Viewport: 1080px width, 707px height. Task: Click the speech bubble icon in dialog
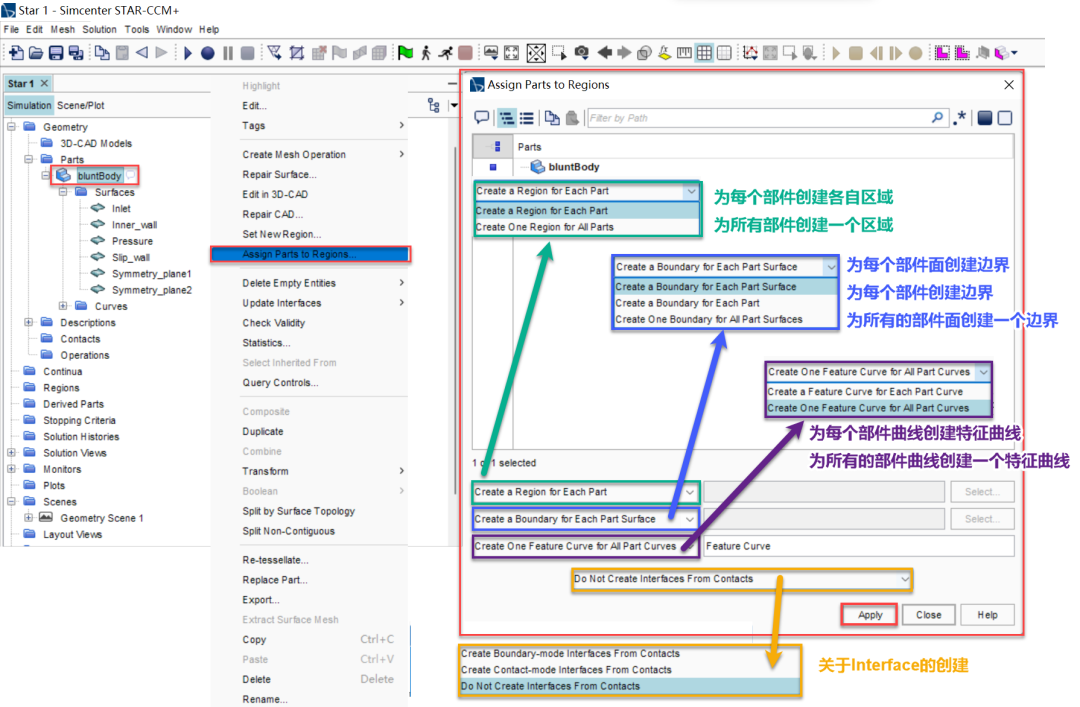pos(481,118)
